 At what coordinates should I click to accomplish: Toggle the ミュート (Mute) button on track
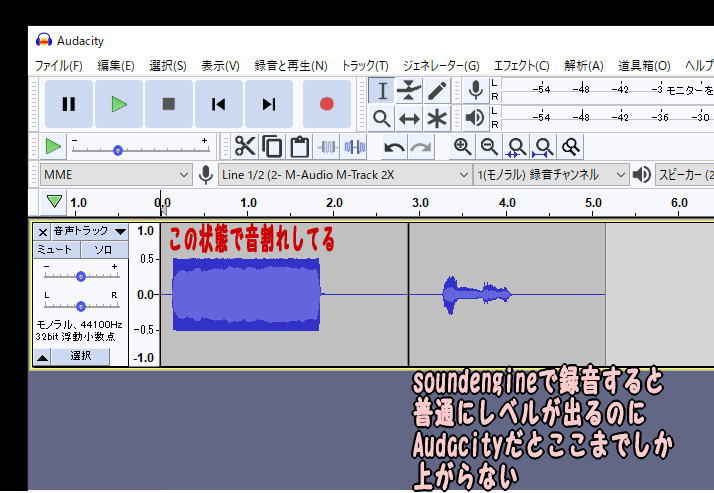point(56,249)
